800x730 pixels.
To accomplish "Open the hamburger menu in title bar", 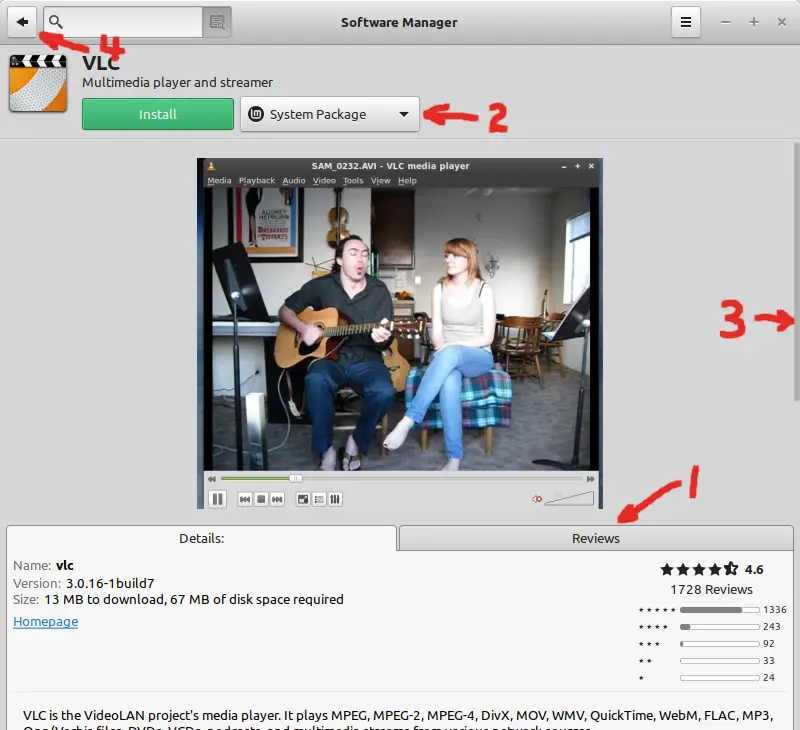I will point(686,22).
